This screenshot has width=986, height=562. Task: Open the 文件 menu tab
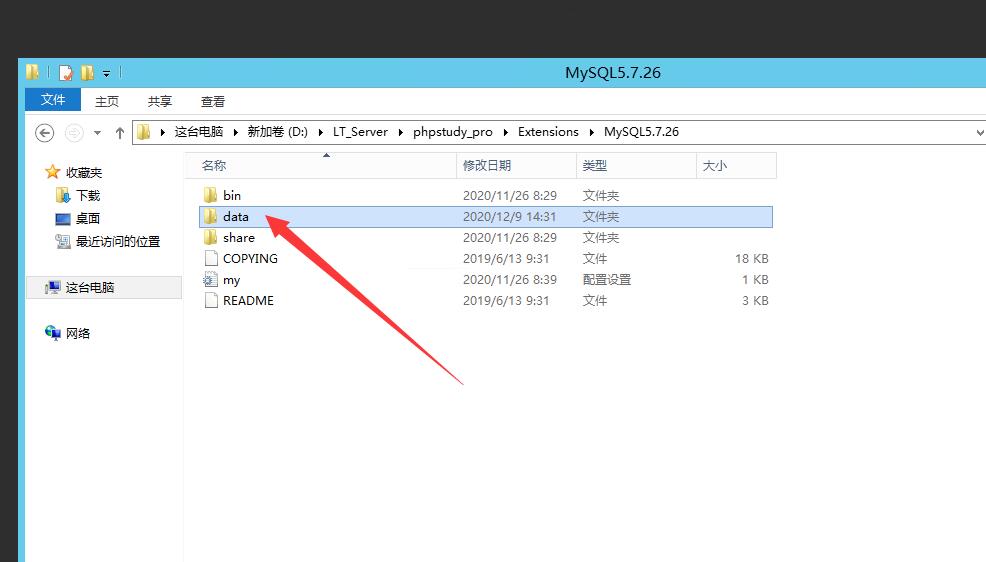[53, 100]
